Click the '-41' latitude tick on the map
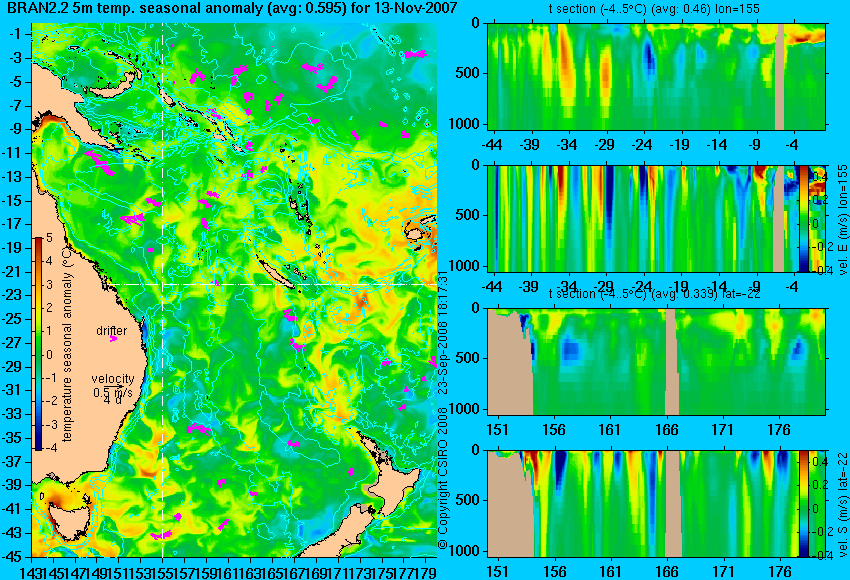The height and width of the screenshot is (580, 850). pos(15,509)
